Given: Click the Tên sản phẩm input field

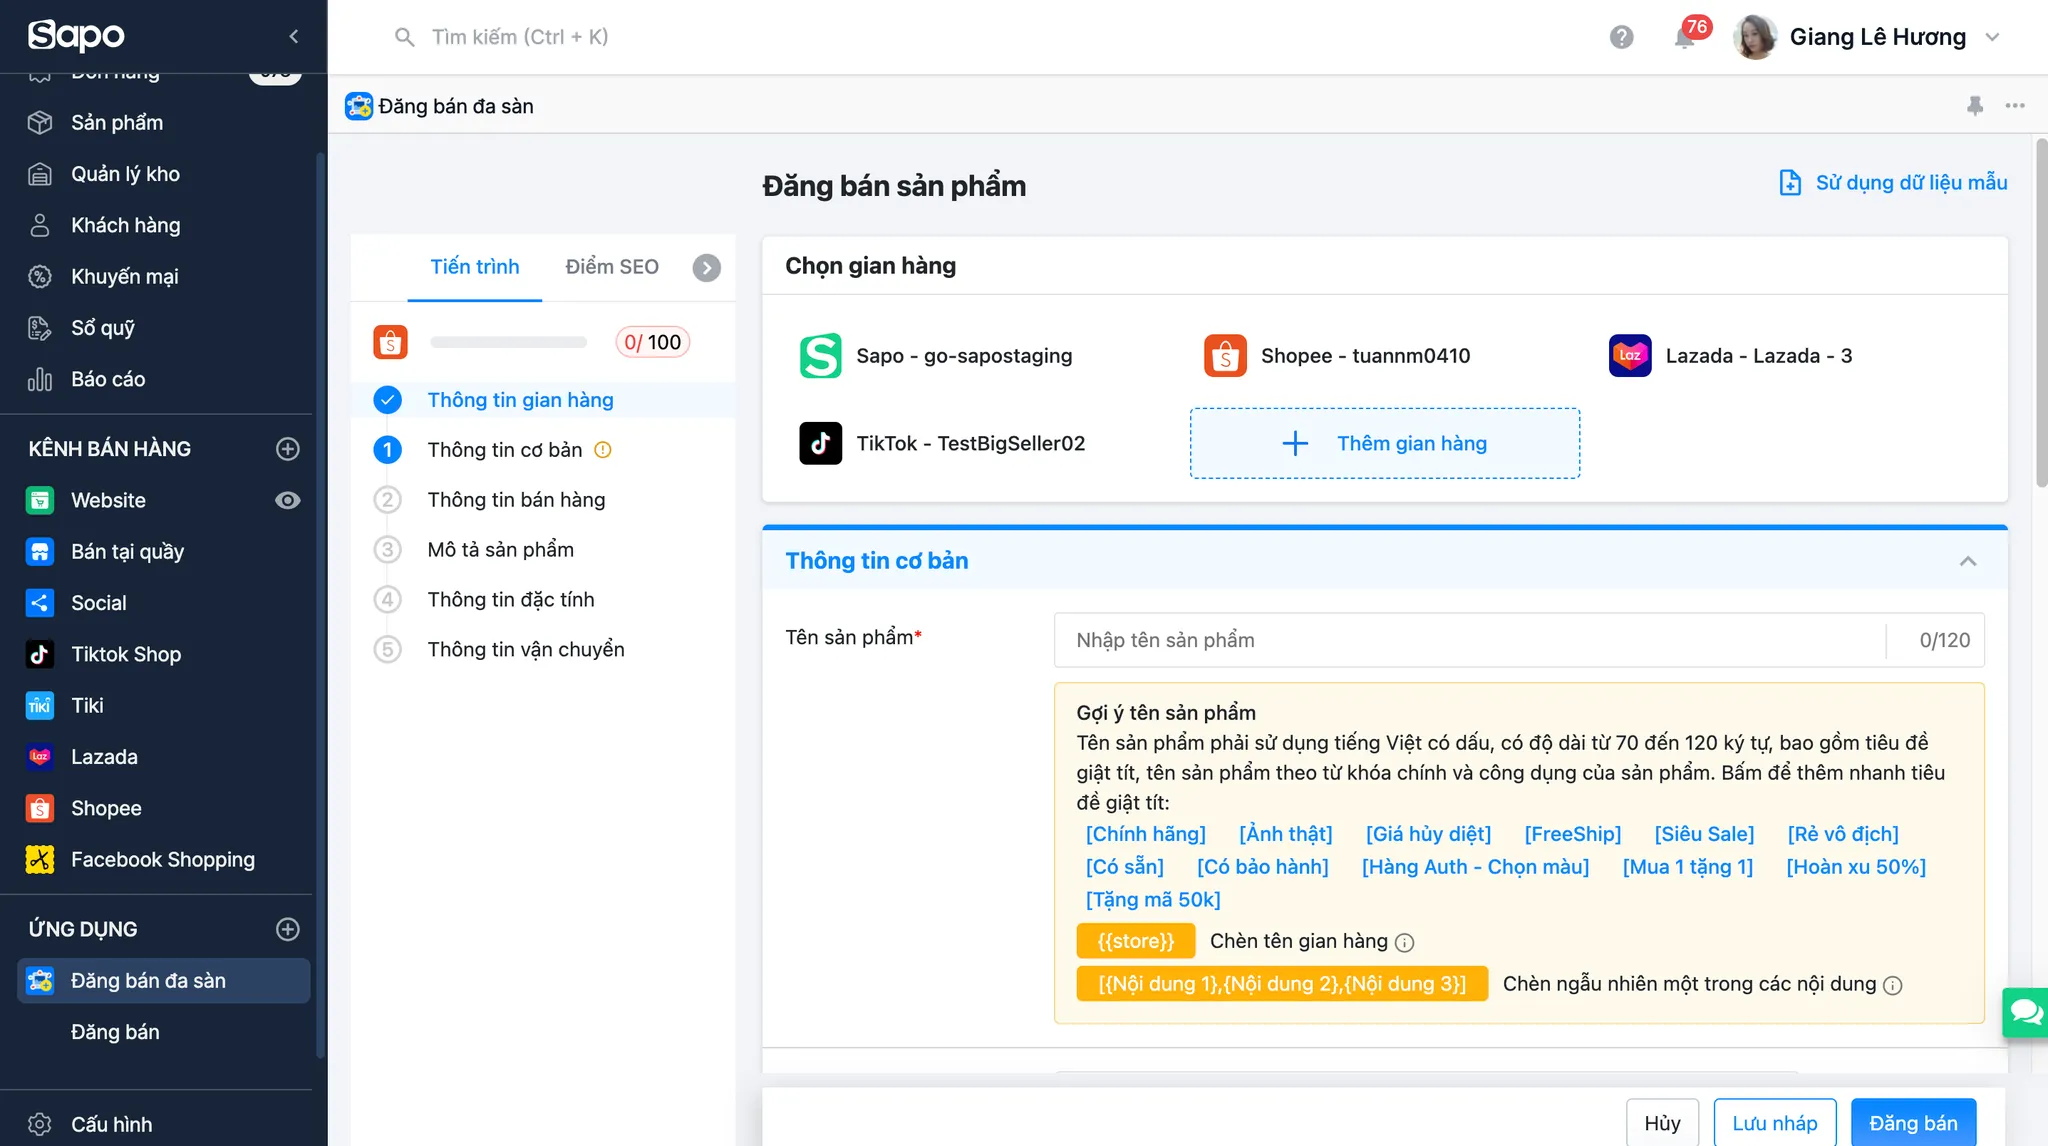Looking at the screenshot, I should click(x=1468, y=640).
